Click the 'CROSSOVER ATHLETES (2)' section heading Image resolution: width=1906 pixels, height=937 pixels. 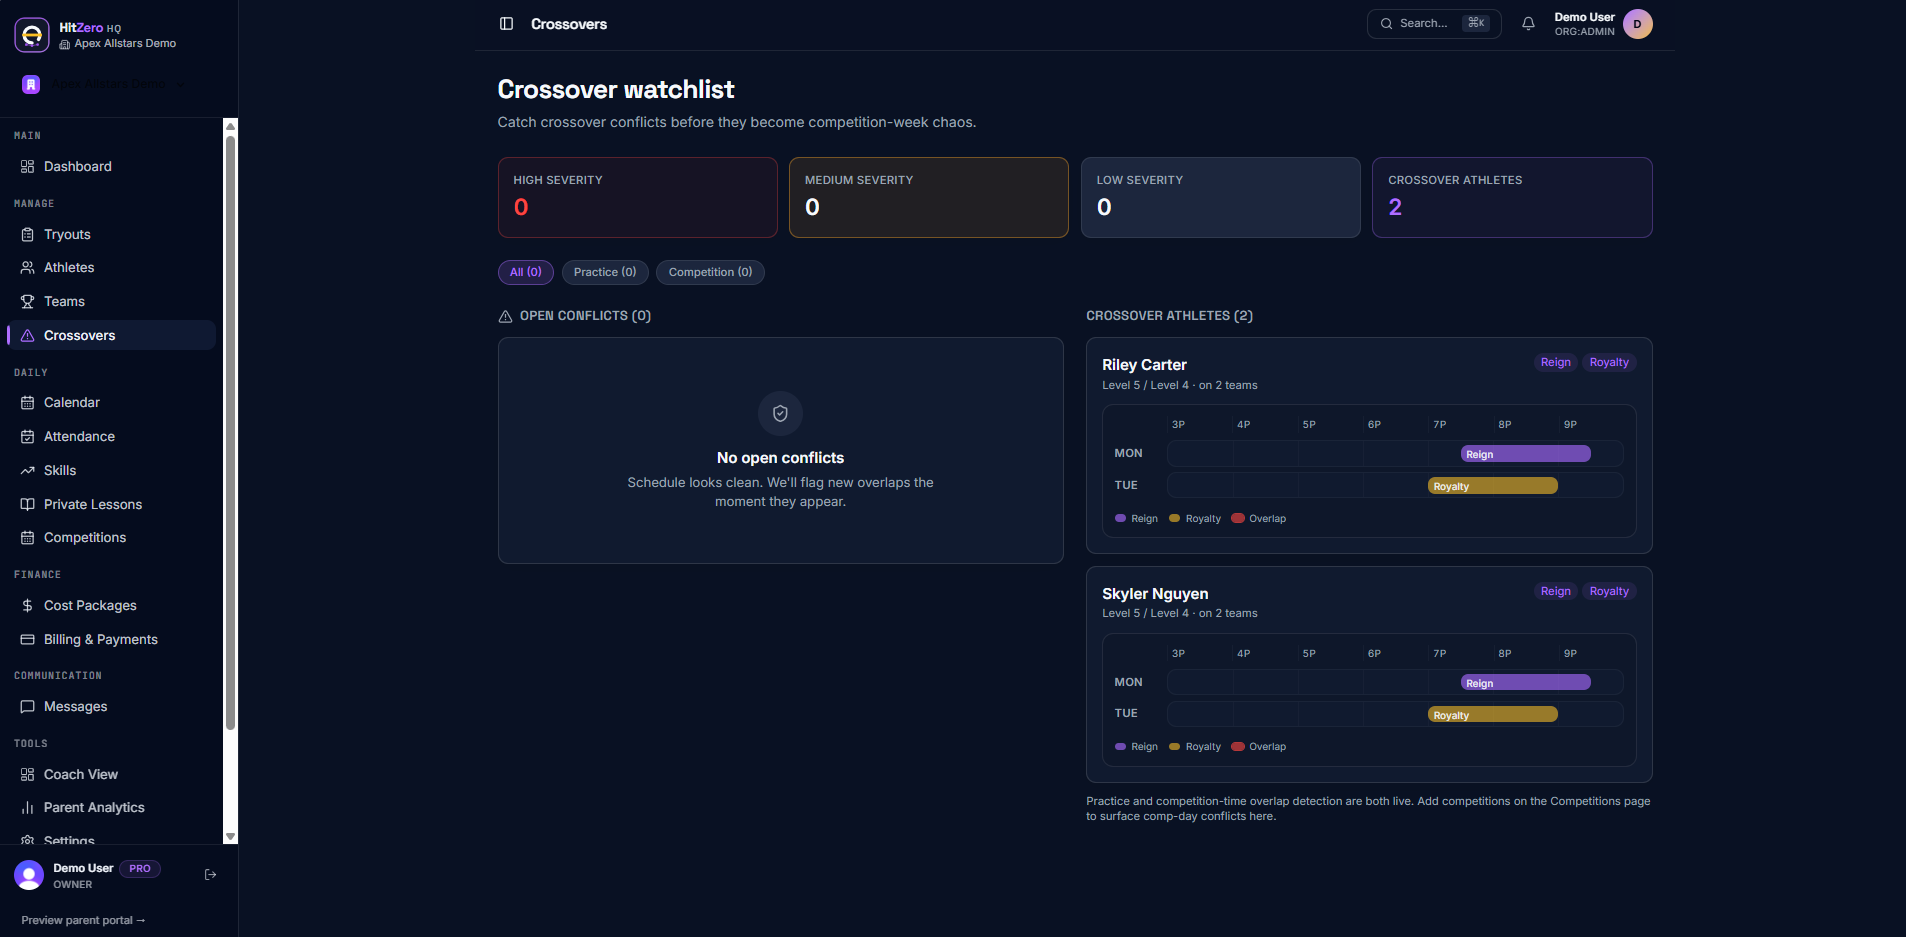[1169, 316]
